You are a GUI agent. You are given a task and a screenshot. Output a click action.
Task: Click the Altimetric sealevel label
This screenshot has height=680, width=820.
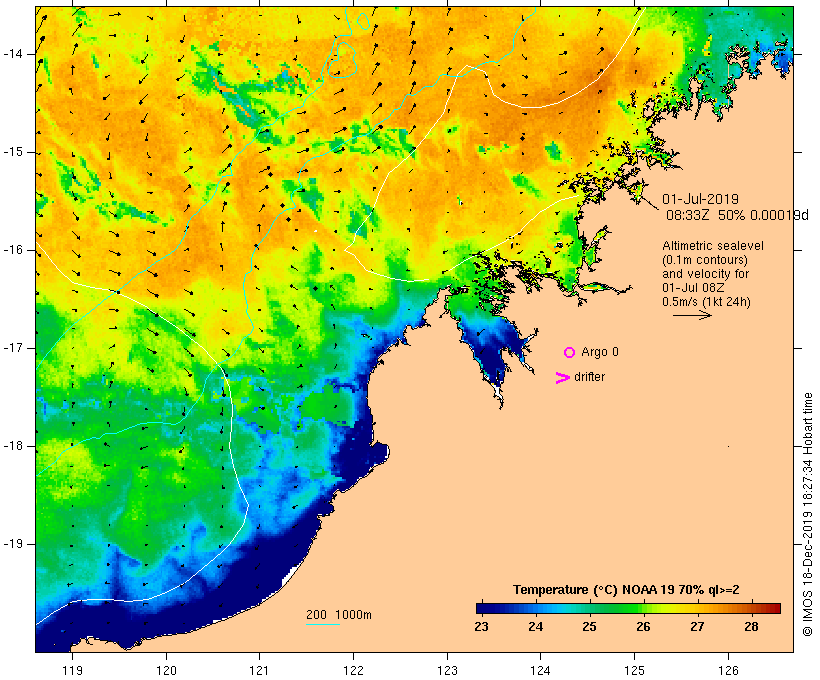[x=713, y=246]
